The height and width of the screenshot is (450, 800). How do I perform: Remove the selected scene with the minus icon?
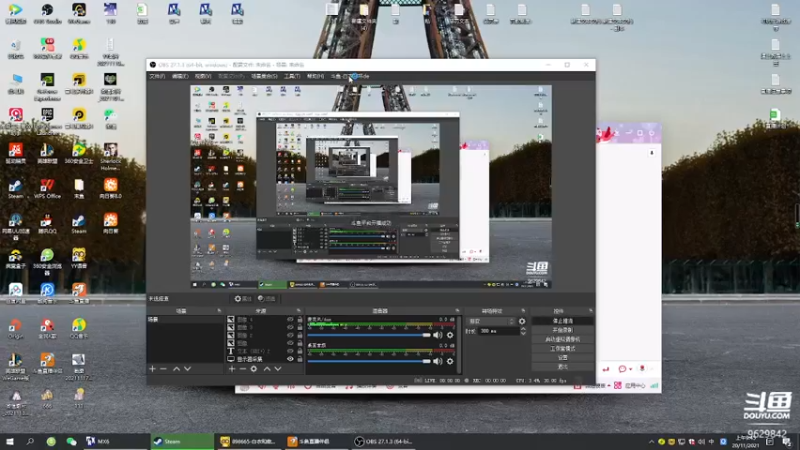(163, 368)
